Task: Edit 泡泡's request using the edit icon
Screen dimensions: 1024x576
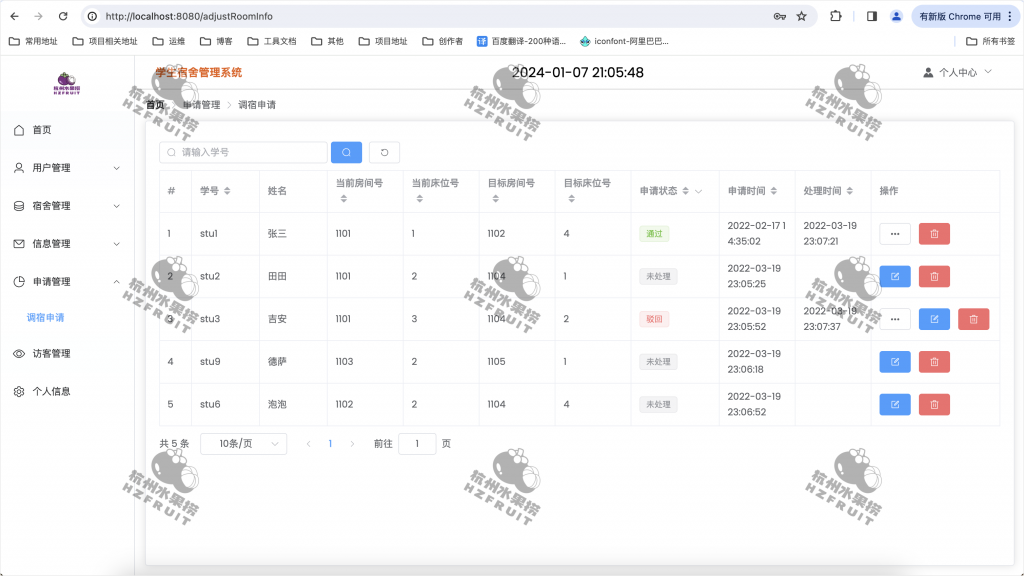Action: pyautogui.click(x=894, y=404)
